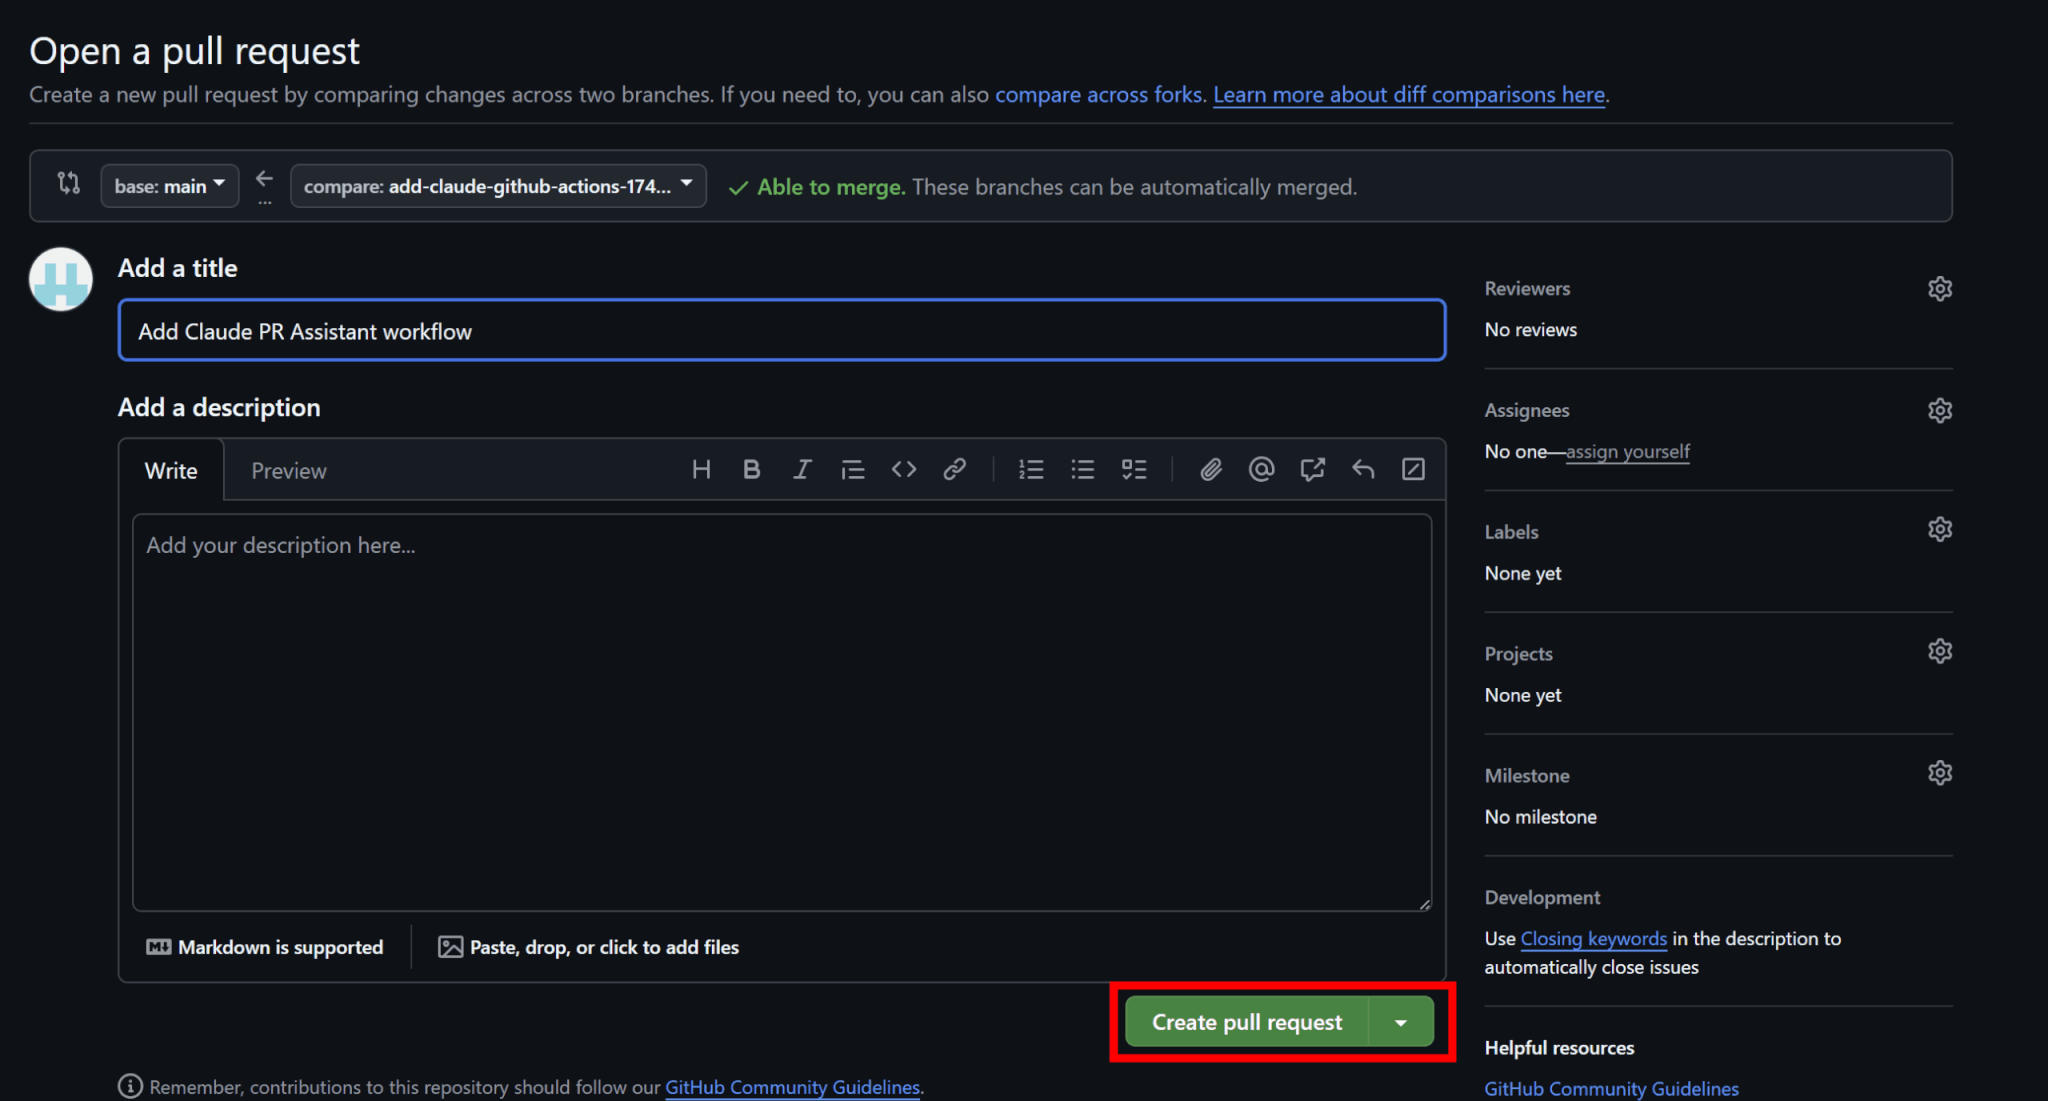2048x1101 pixels.
Task: Focus the description text area
Action: (782, 712)
